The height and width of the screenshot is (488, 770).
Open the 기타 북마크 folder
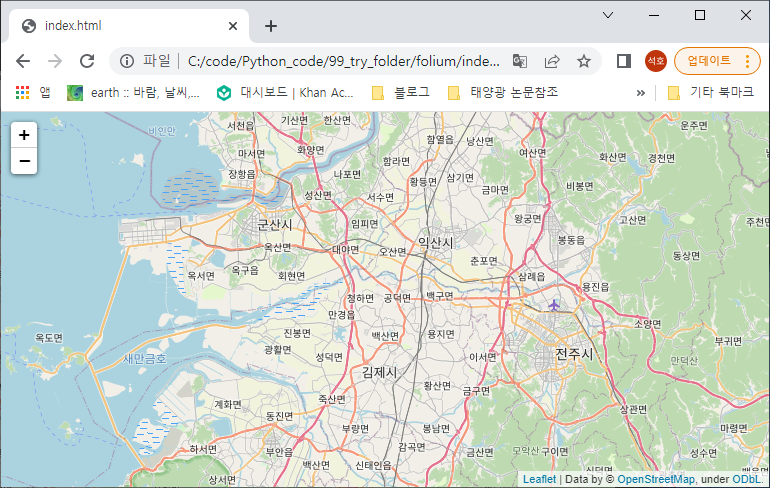point(711,92)
